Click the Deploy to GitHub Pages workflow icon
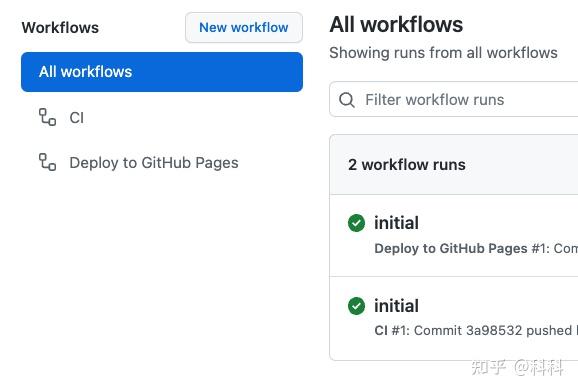This screenshot has width=578, height=392. [48, 162]
